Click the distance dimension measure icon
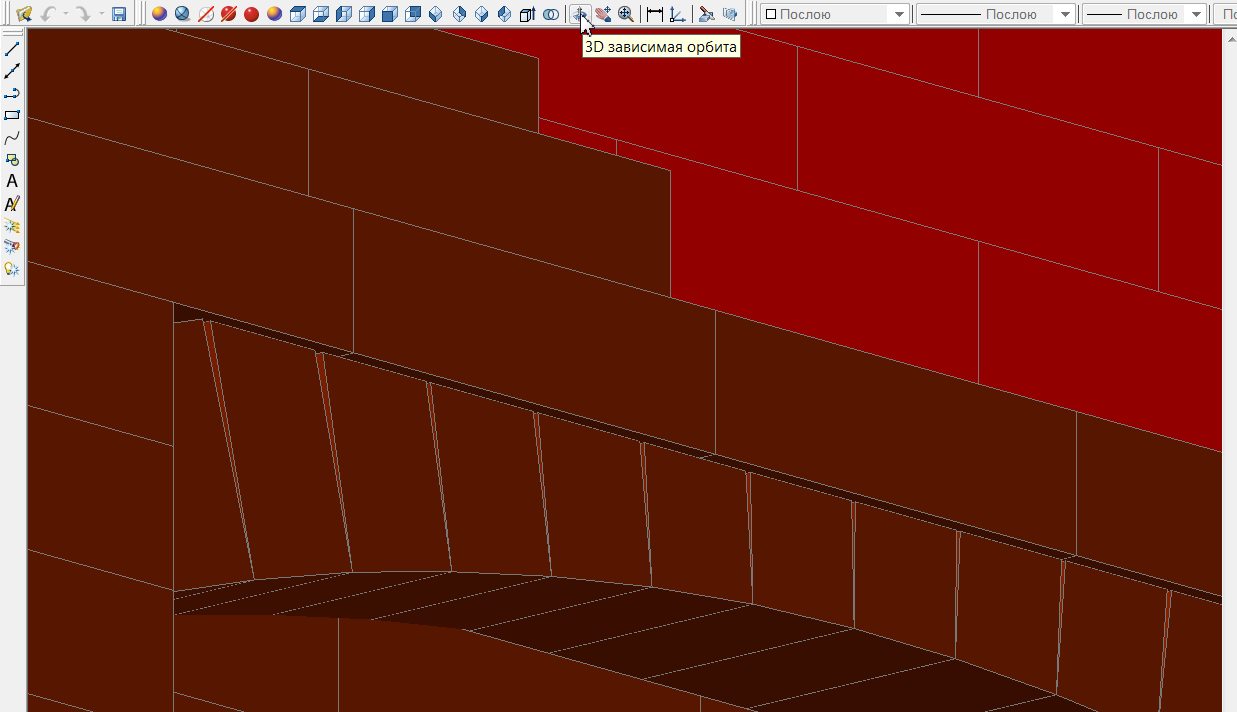This screenshot has width=1237, height=712. 655,14
